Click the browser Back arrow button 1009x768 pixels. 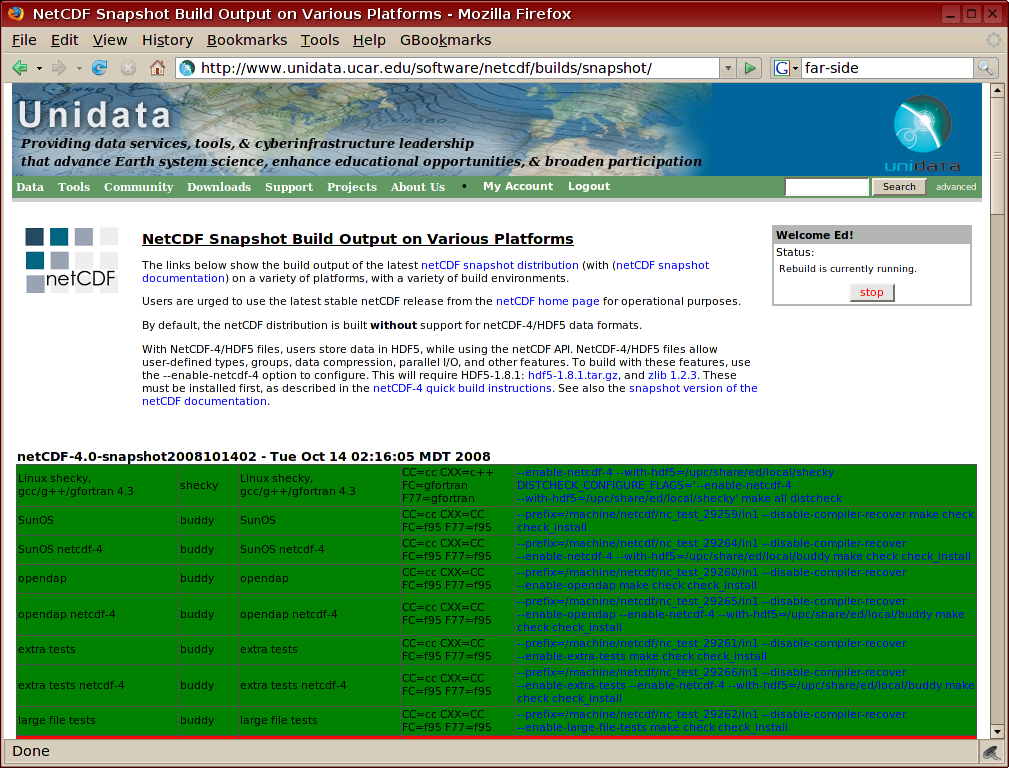click(20, 68)
